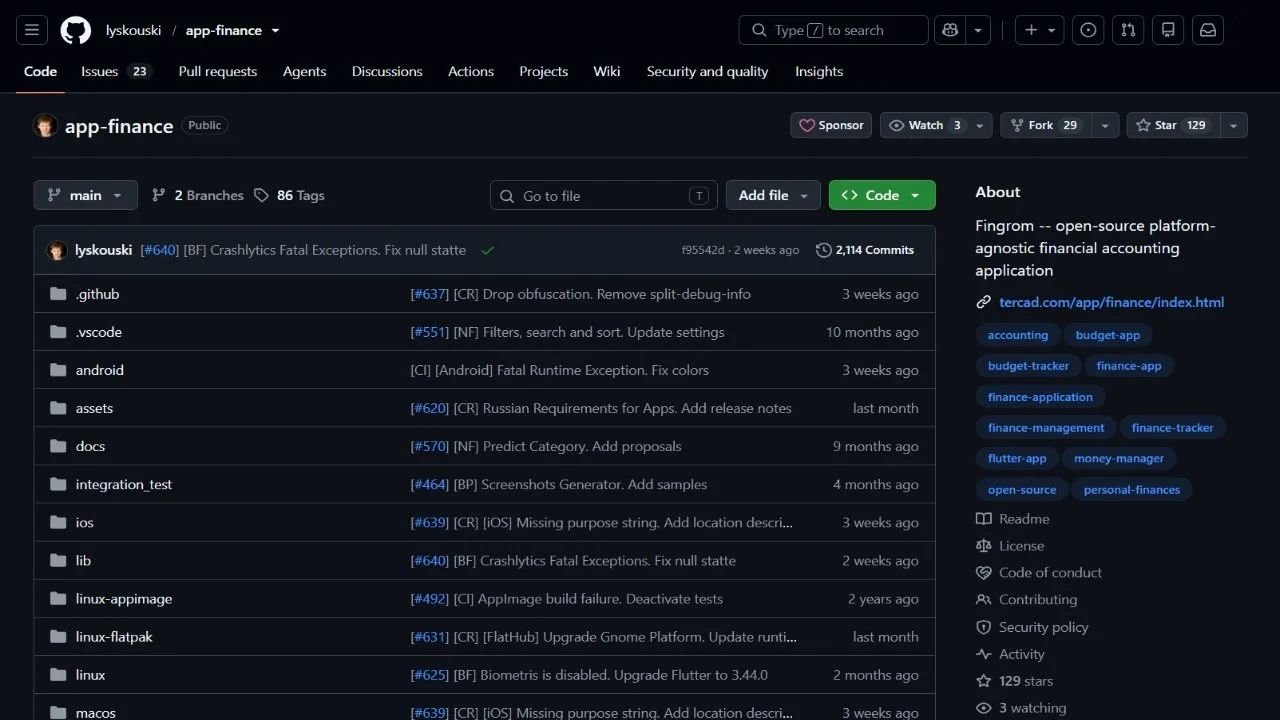
Task: Click the Activity pulse icon
Action: click(x=984, y=654)
